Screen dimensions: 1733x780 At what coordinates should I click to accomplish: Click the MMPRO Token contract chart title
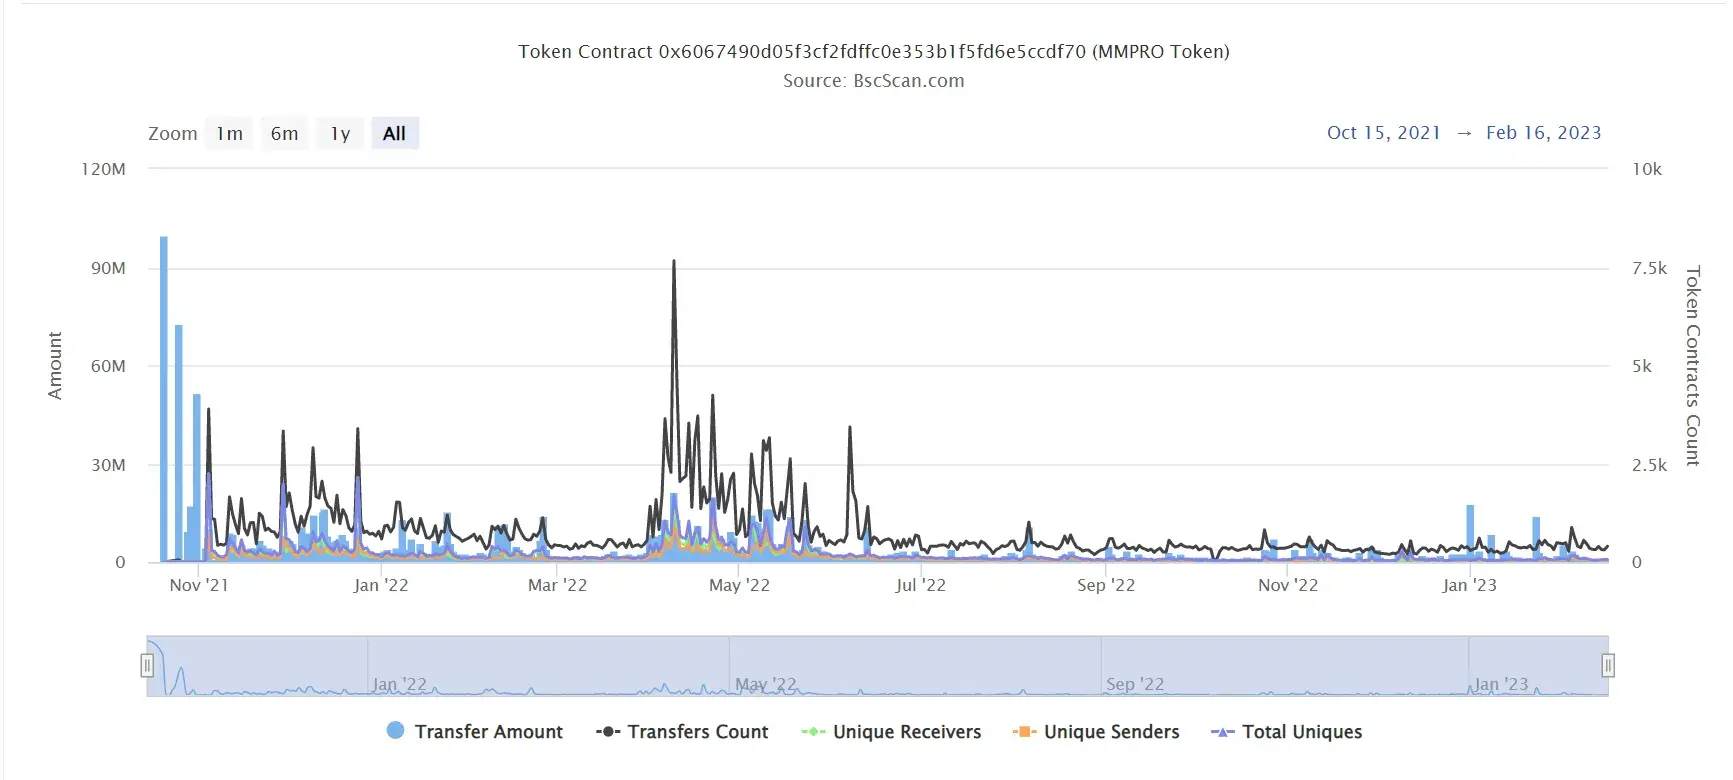pos(873,51)
